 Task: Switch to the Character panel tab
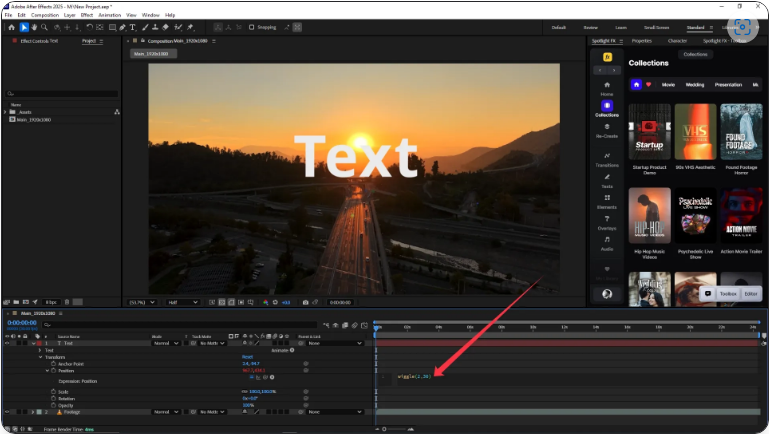point(677,41)
